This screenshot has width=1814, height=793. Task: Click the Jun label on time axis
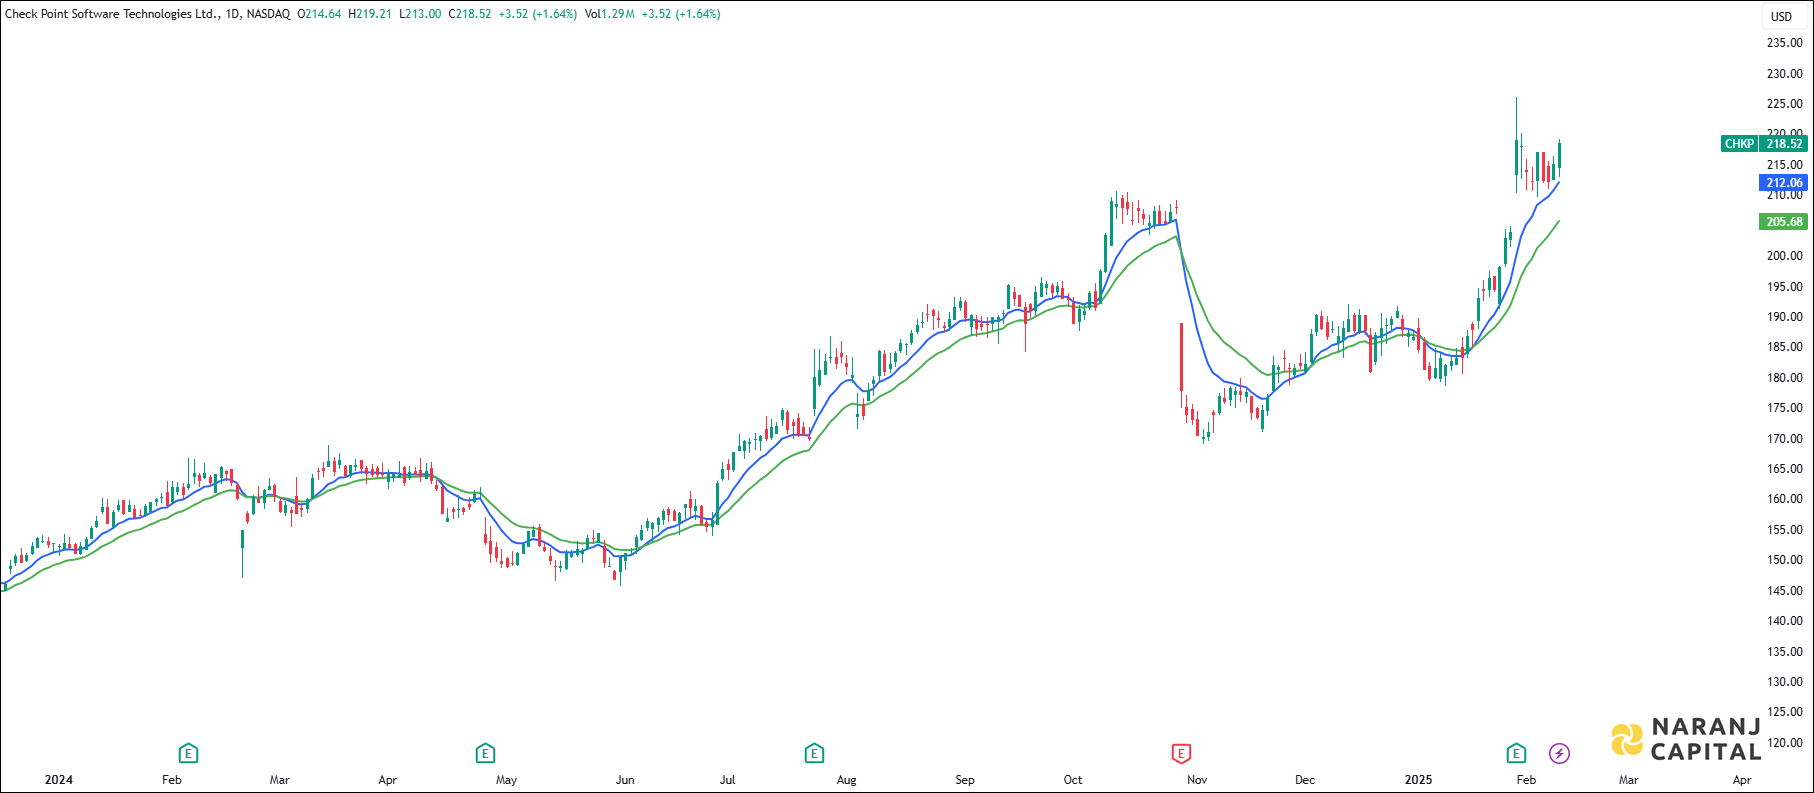pos(625,780)
